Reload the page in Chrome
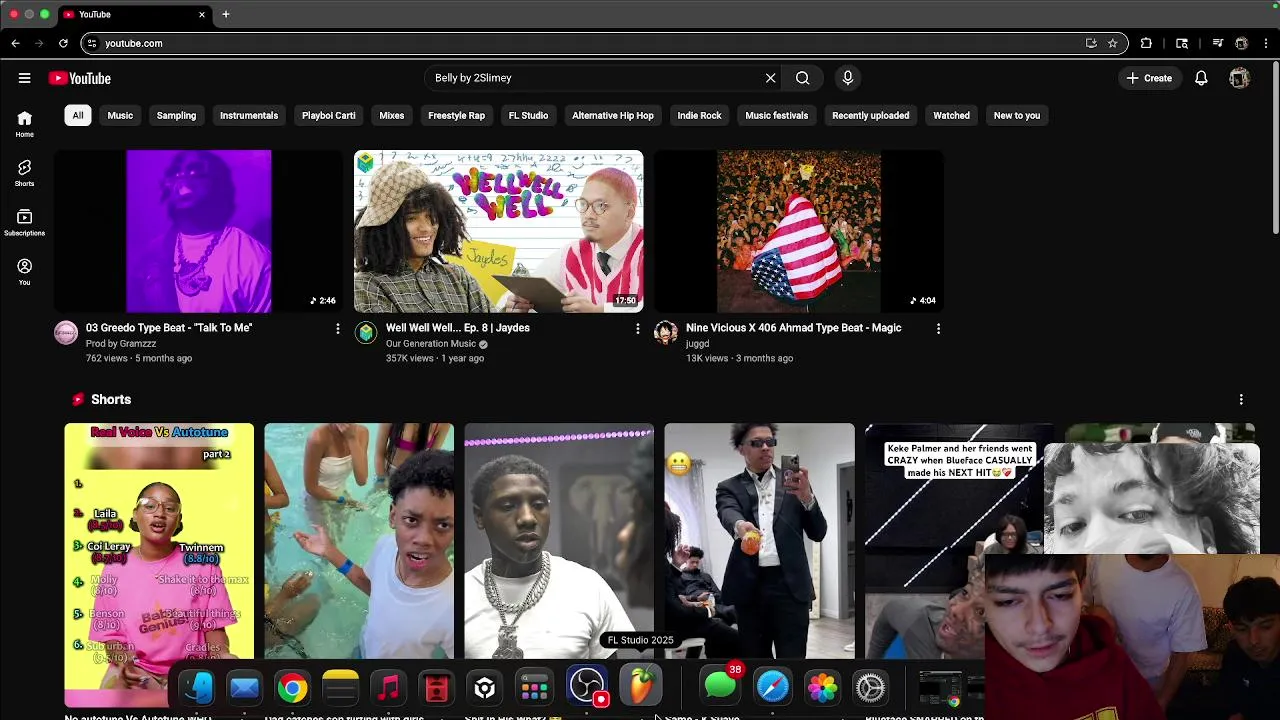The height and width of the screenshot is (720, 1280). [63, 43]
